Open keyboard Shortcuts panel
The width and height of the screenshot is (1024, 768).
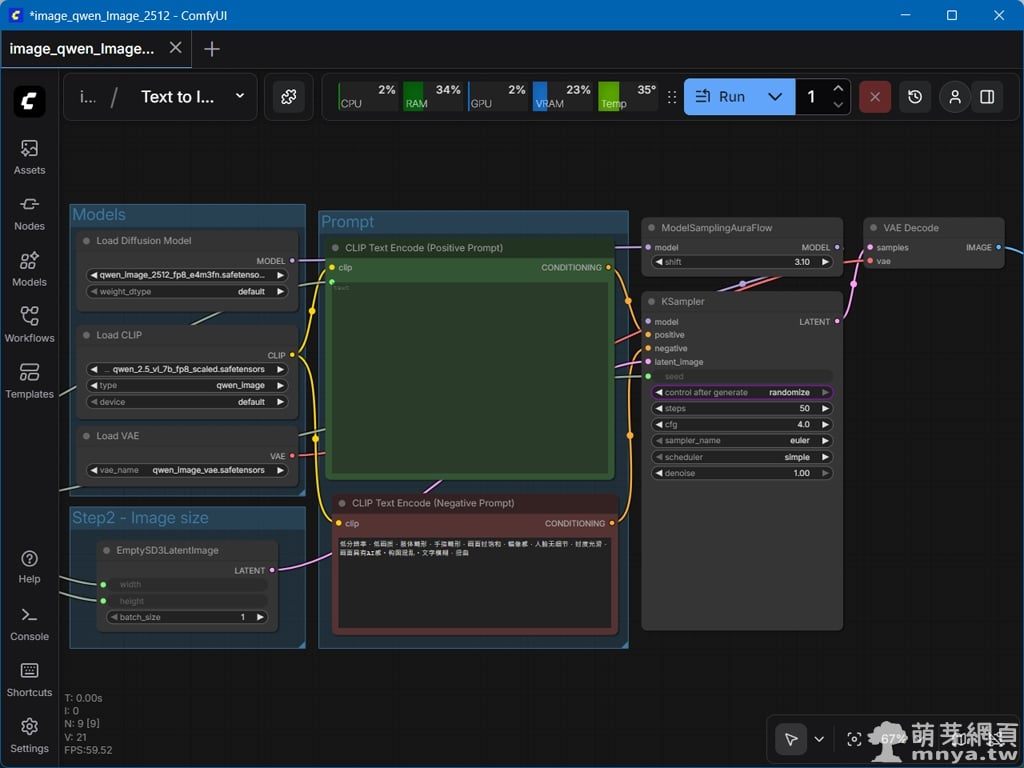[x=29, y=678]
